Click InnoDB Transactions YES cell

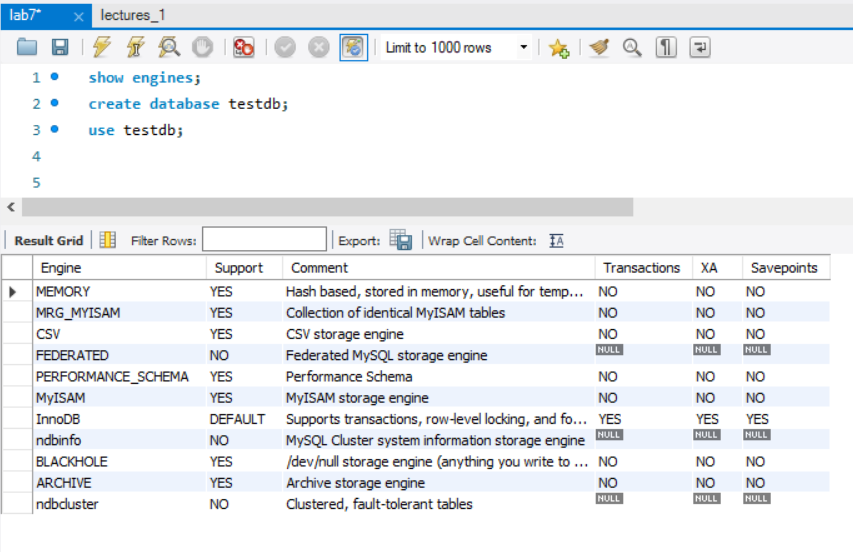(644, 419)
